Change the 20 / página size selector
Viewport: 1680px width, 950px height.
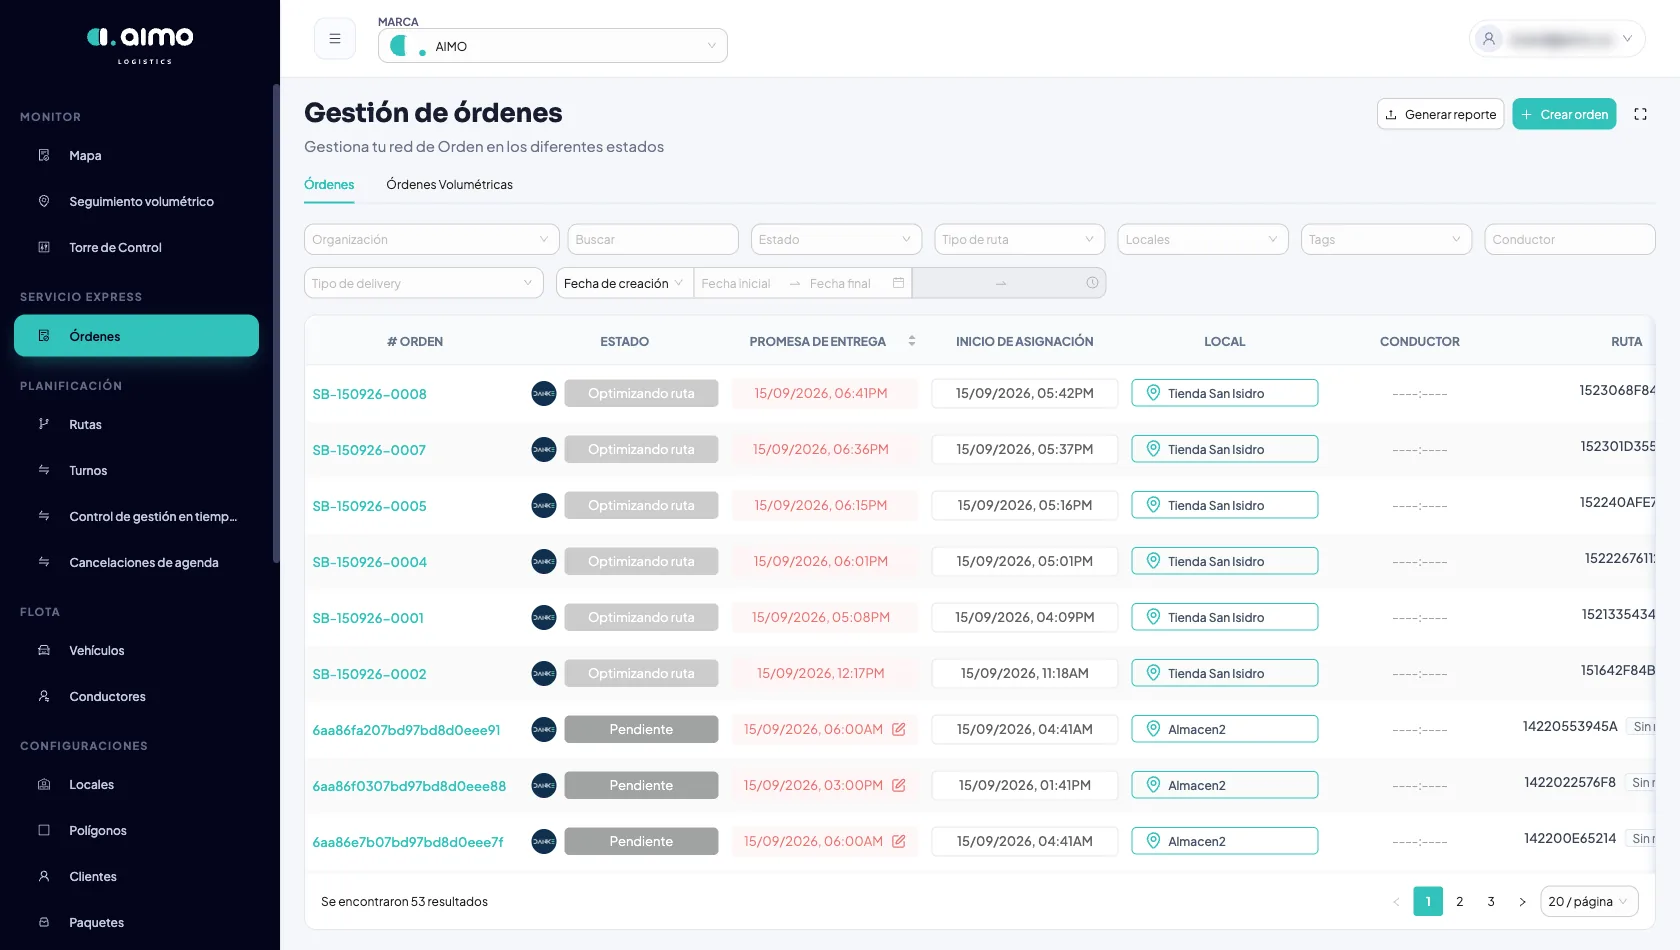click(1589, 901)
